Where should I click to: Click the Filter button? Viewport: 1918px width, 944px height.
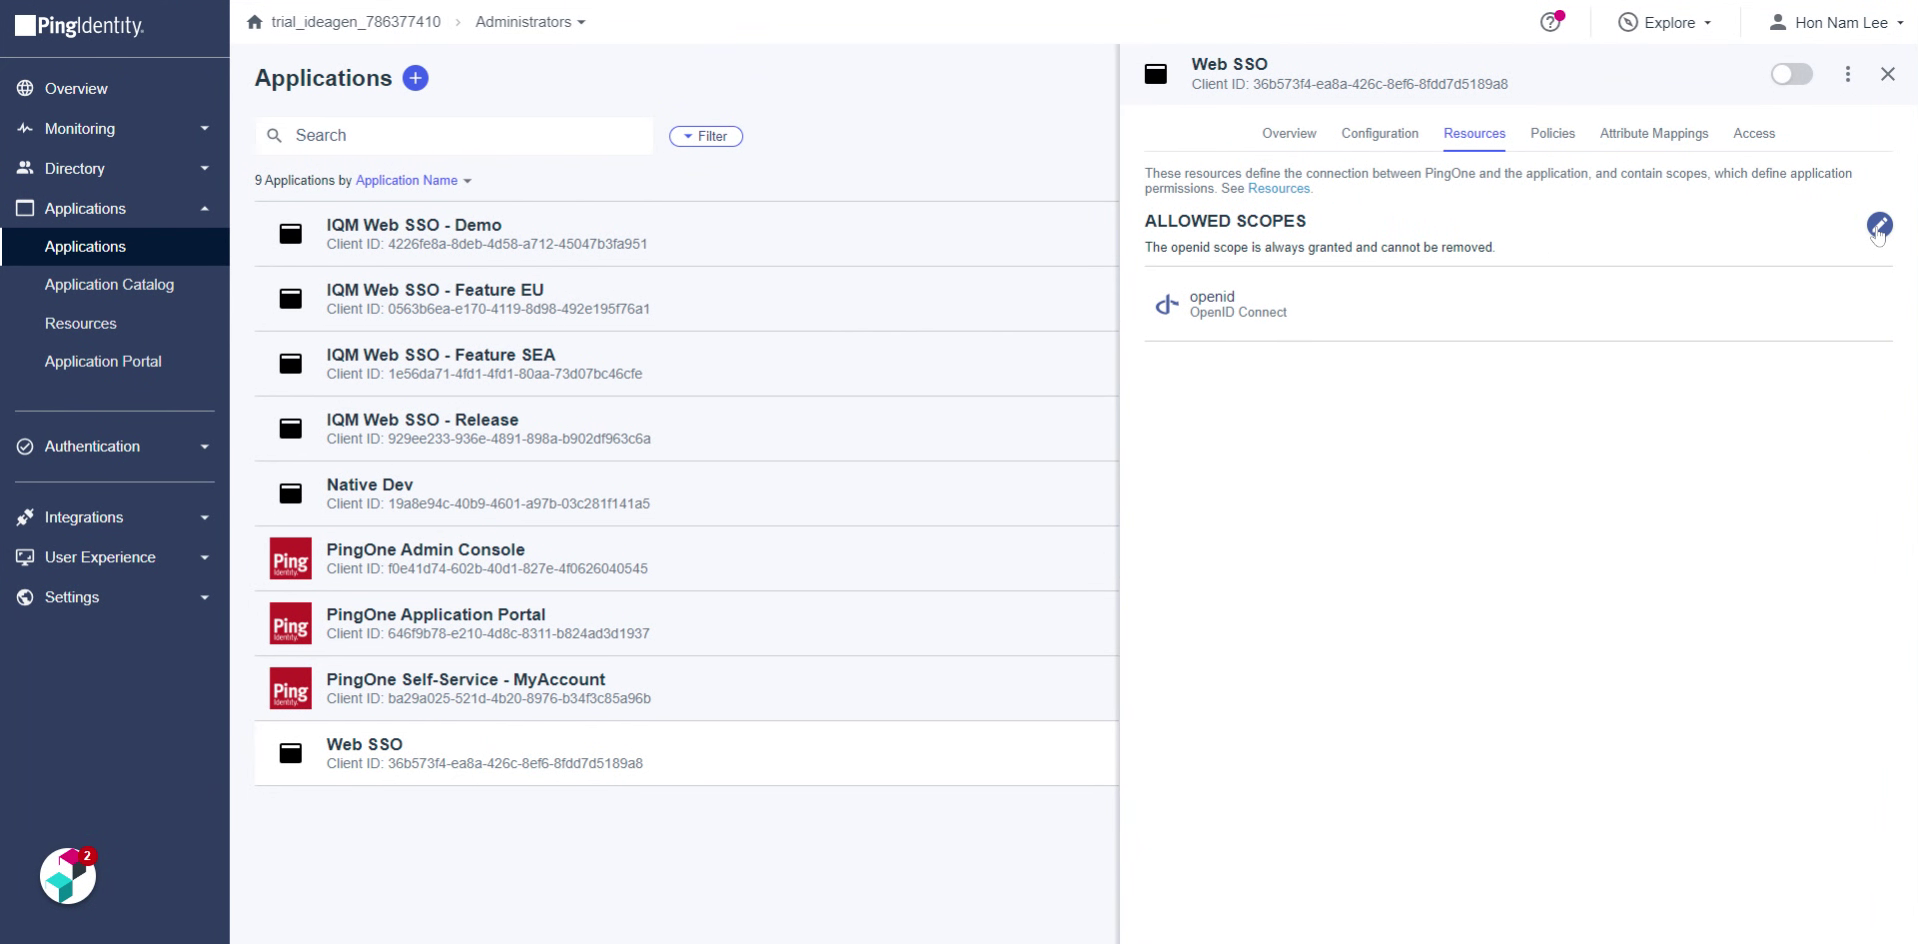tap(706, 136)
